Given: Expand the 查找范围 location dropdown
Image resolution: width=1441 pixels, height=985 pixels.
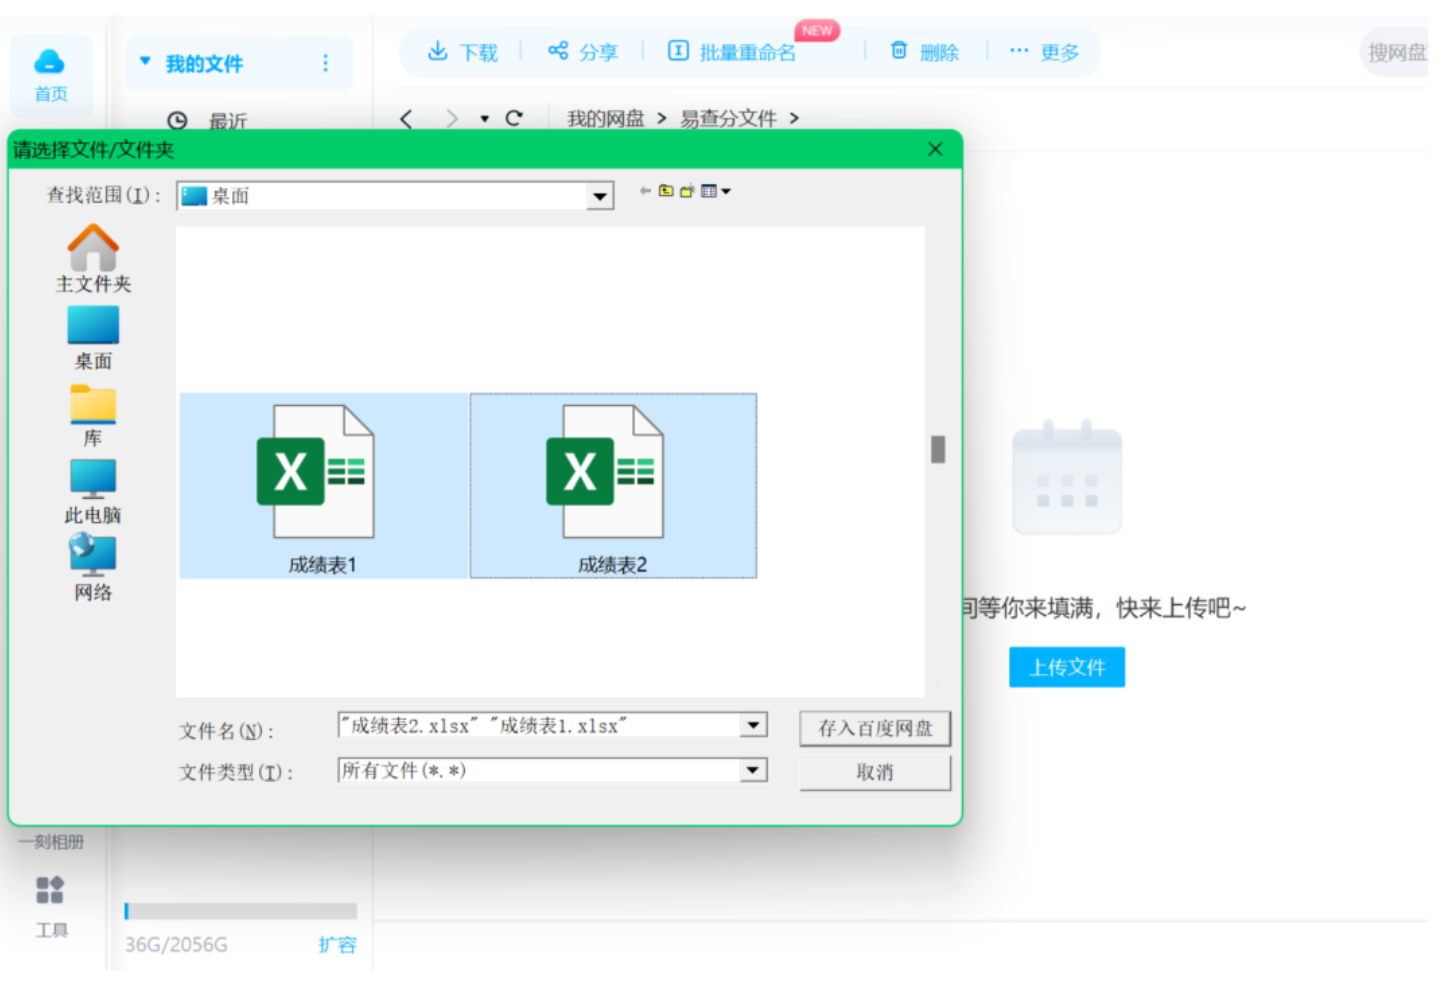Looking at the screenshot, I should pos(600,196).
